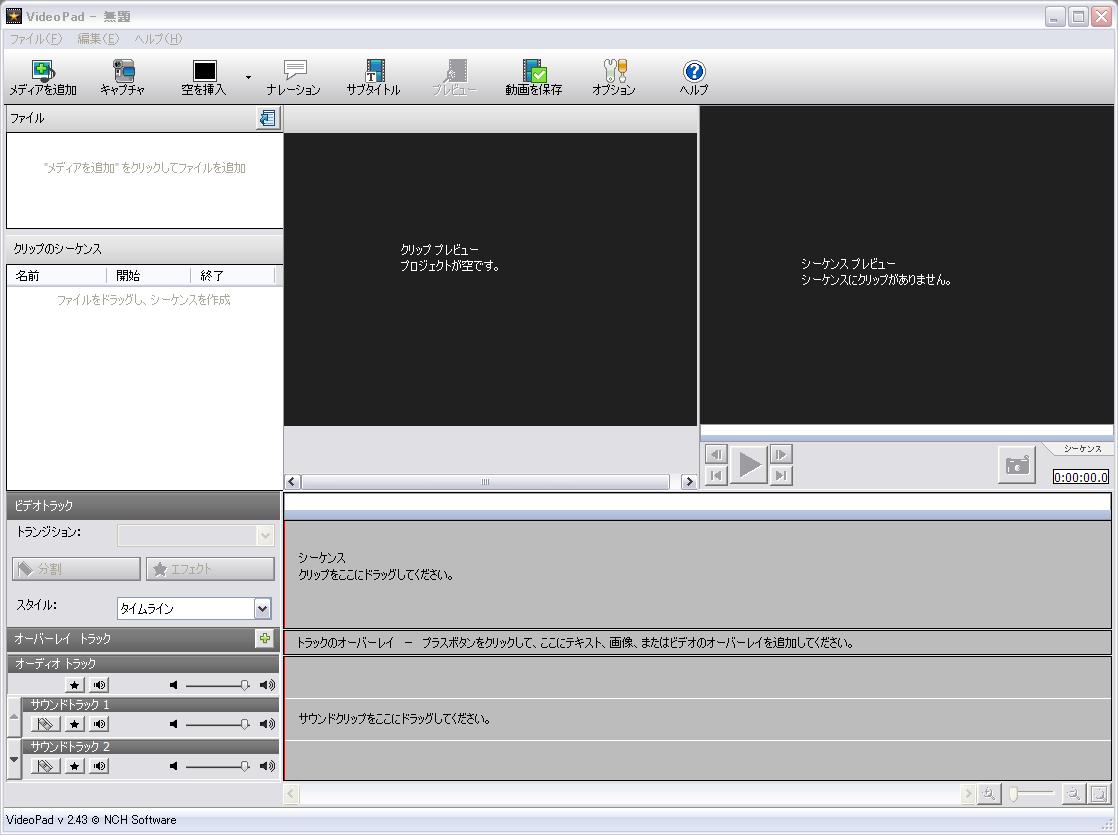Click the star effects button for サウンドトラック 2
The width and height of the screenshot is (1118, 835).
(x=74, y=767)
